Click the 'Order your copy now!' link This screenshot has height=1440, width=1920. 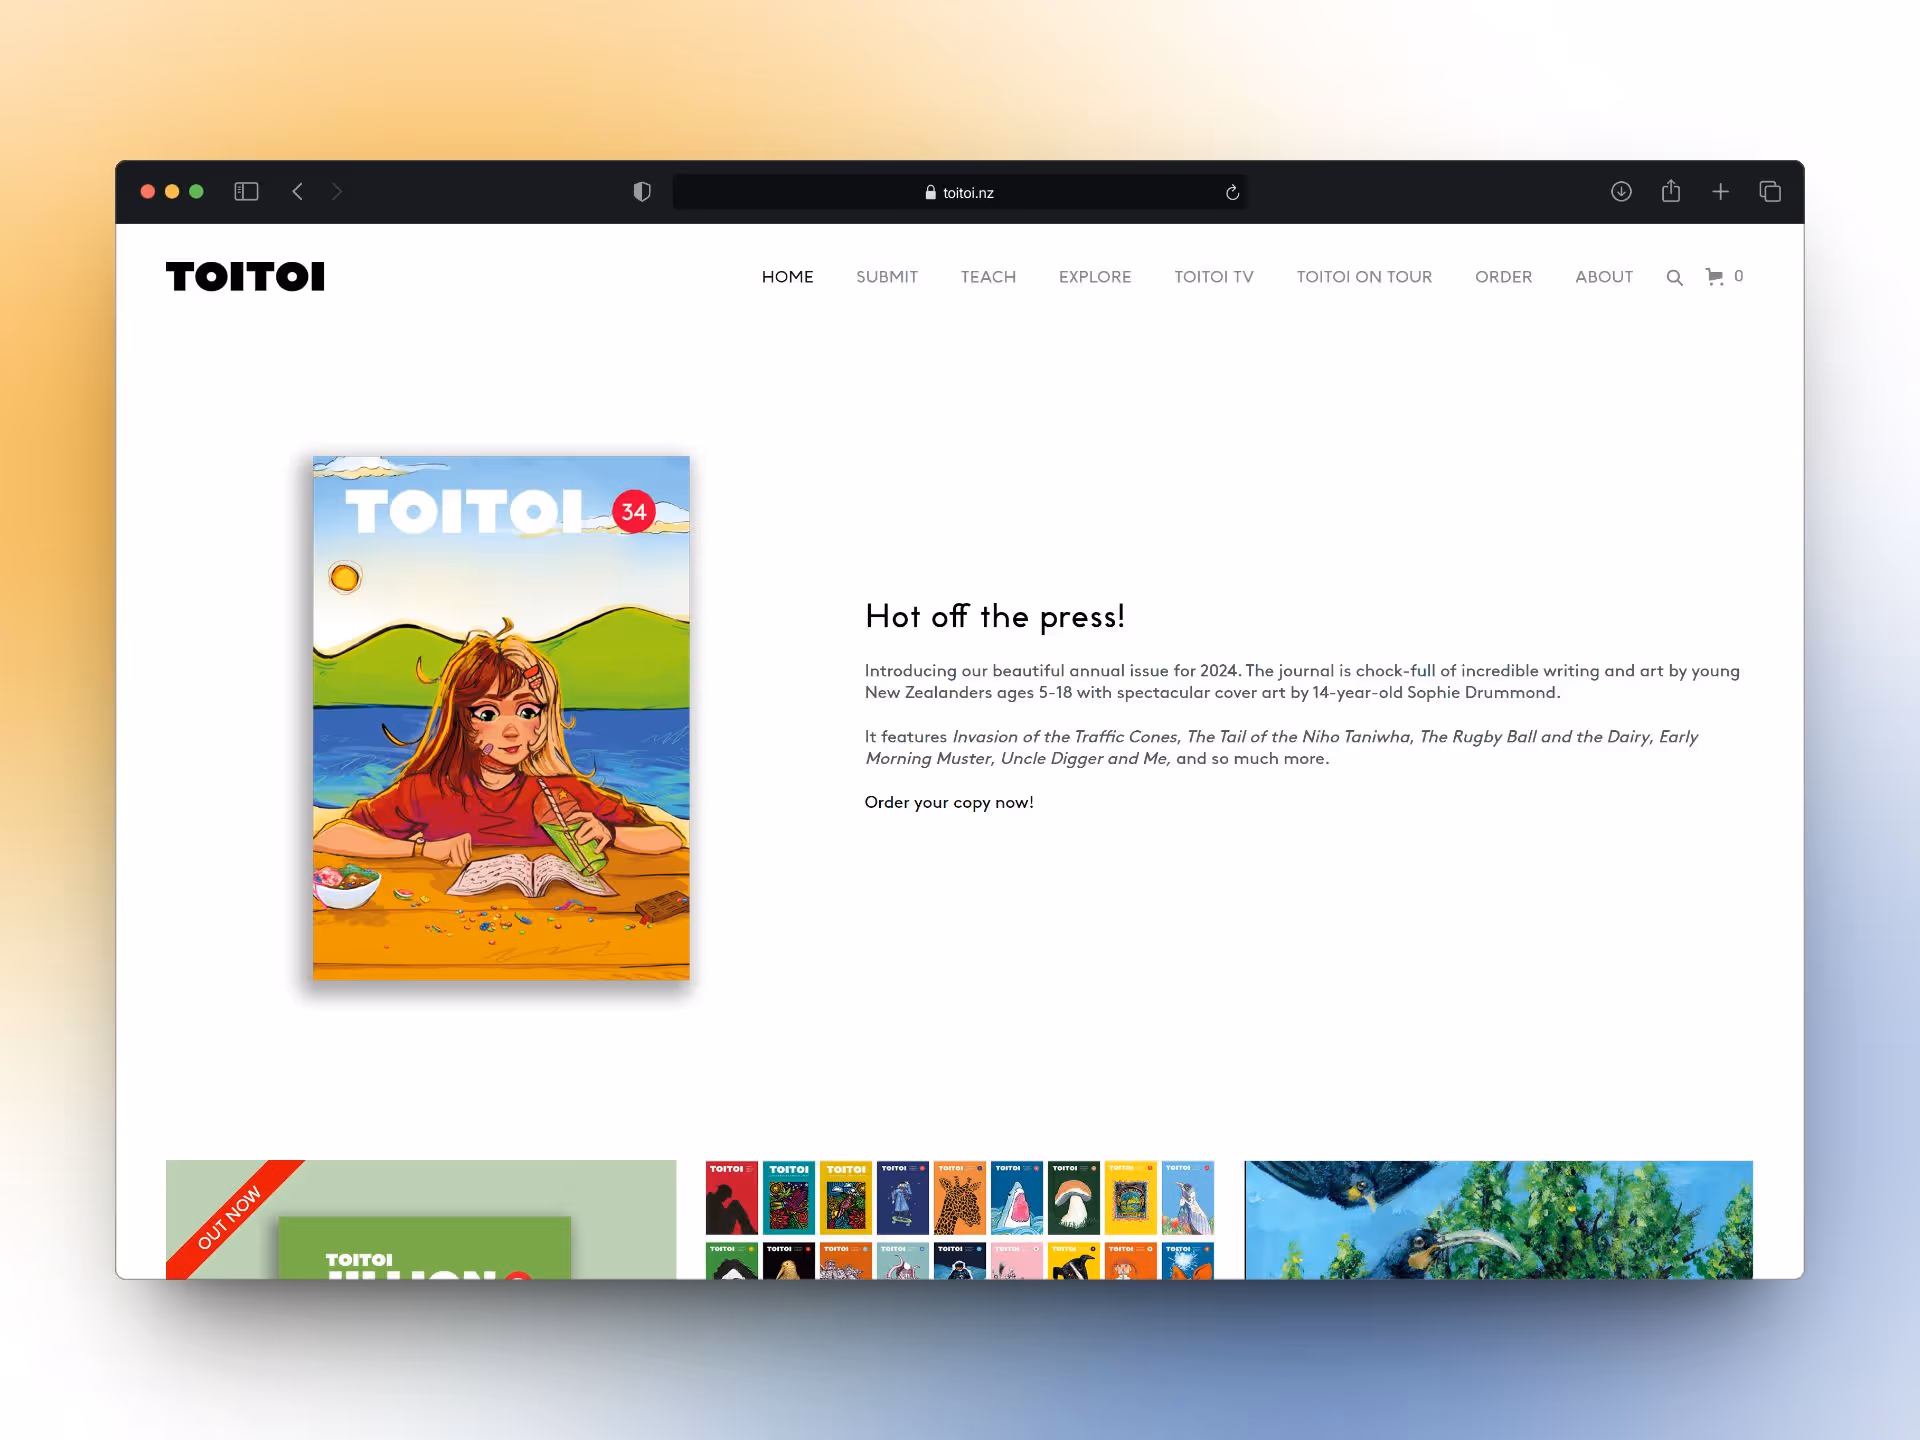tap(949, 802)
